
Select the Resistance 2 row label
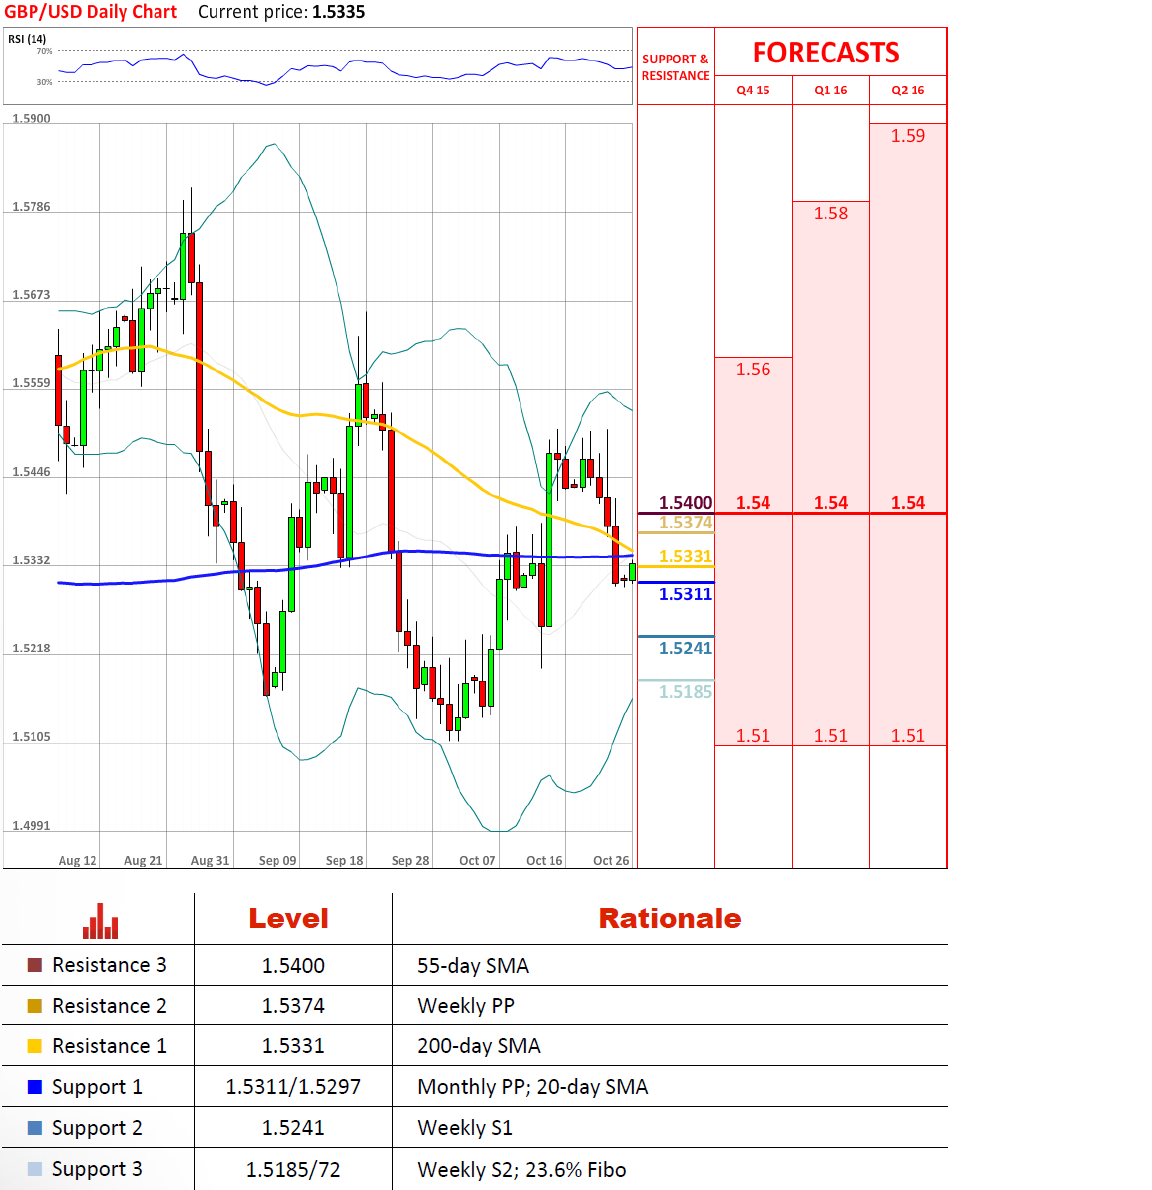point(109,1006)
